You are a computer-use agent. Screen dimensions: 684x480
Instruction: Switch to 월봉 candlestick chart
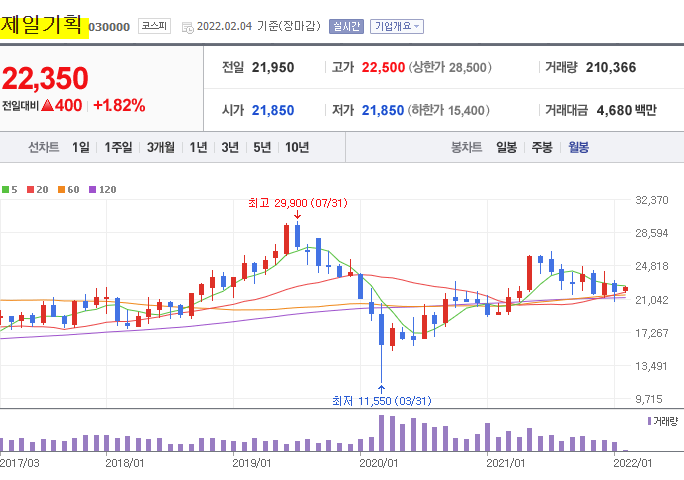(x=578, y=147)
